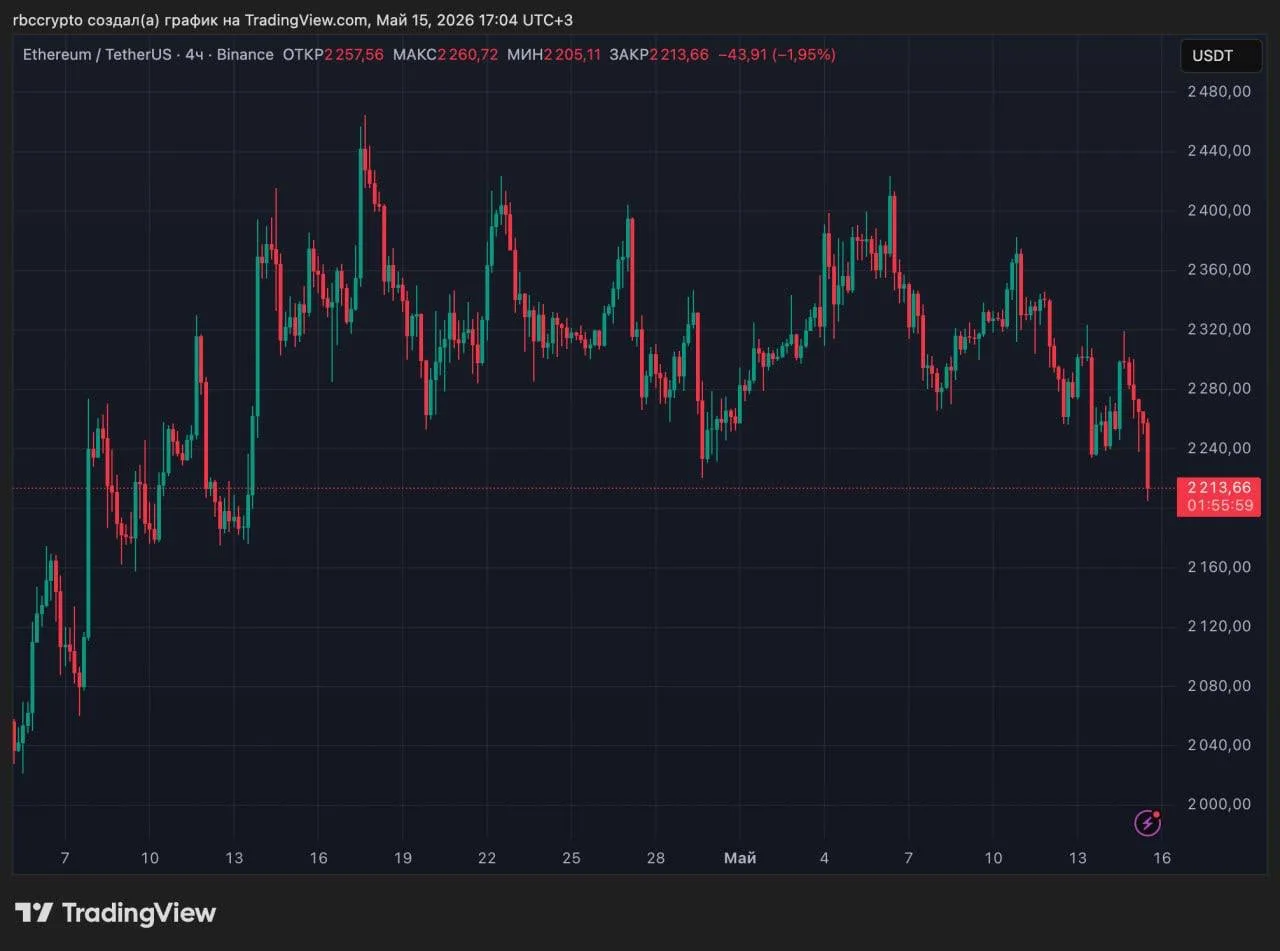Click the 2 040,00 price axis label
The image size is (1280, 951).
point(1219,744)
